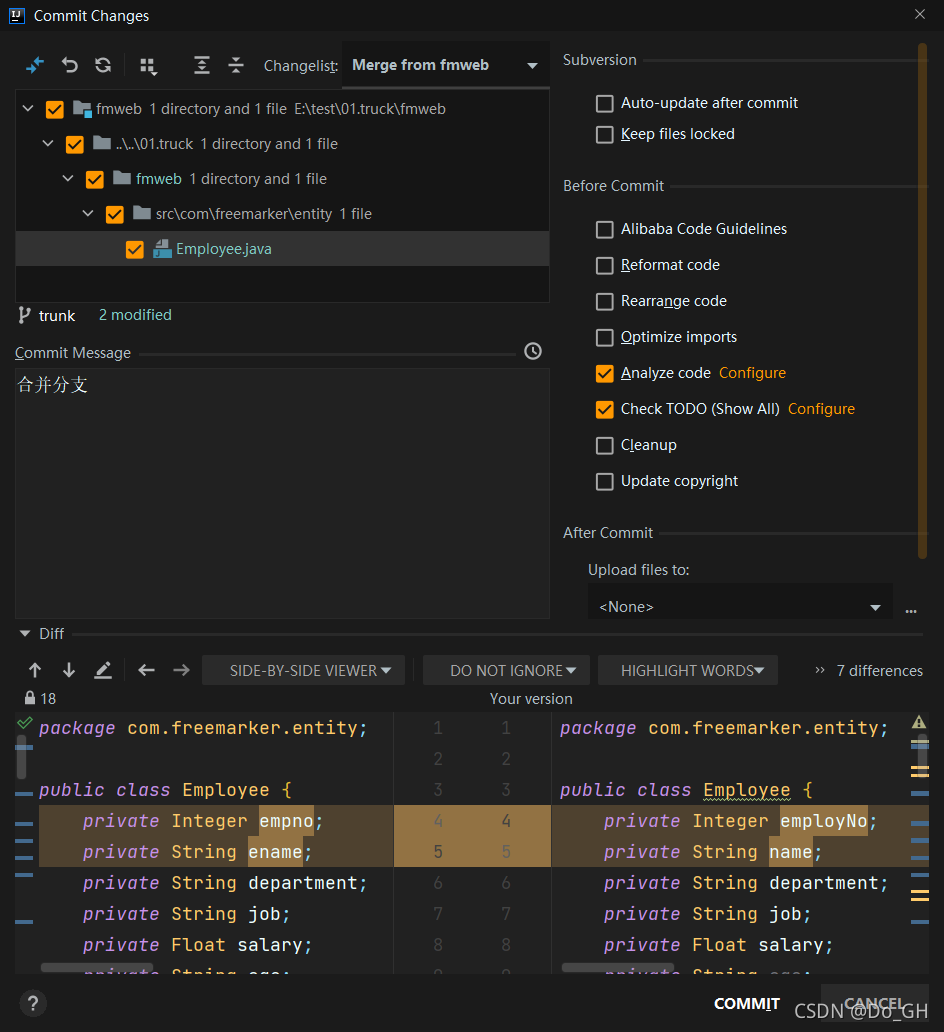The image size is (944, 1032).
Task: Click the help question mark button
Action: [33, 1004]
